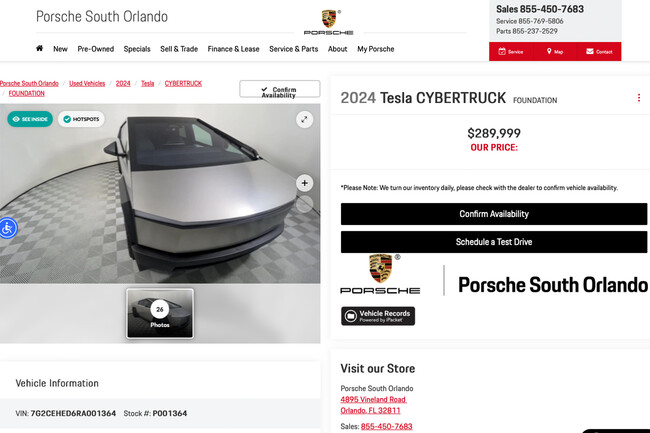
Task: Toggle Hotspots on the vehicle viewer
Action: click(x=81, y=119)
